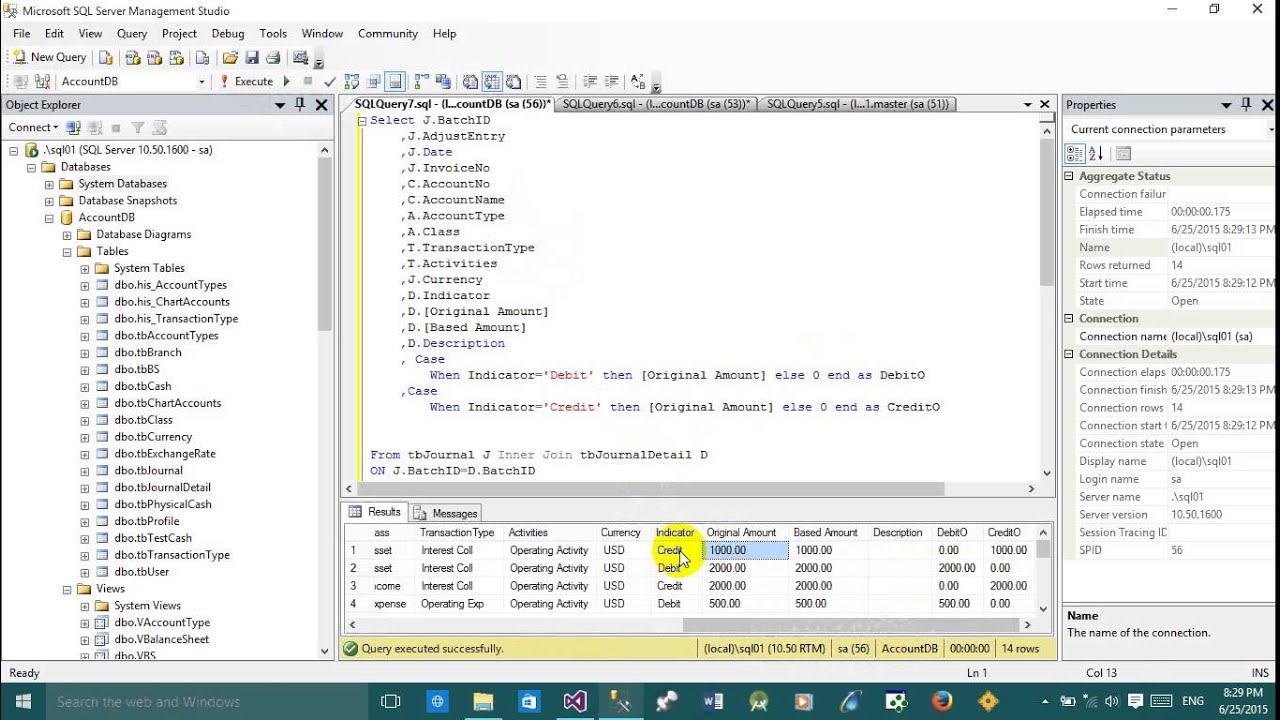The width and height of the screenshot is (1280, 720).
Task: Collapse Aggregate Status section in Properties
Action: tap(1069, 176)
